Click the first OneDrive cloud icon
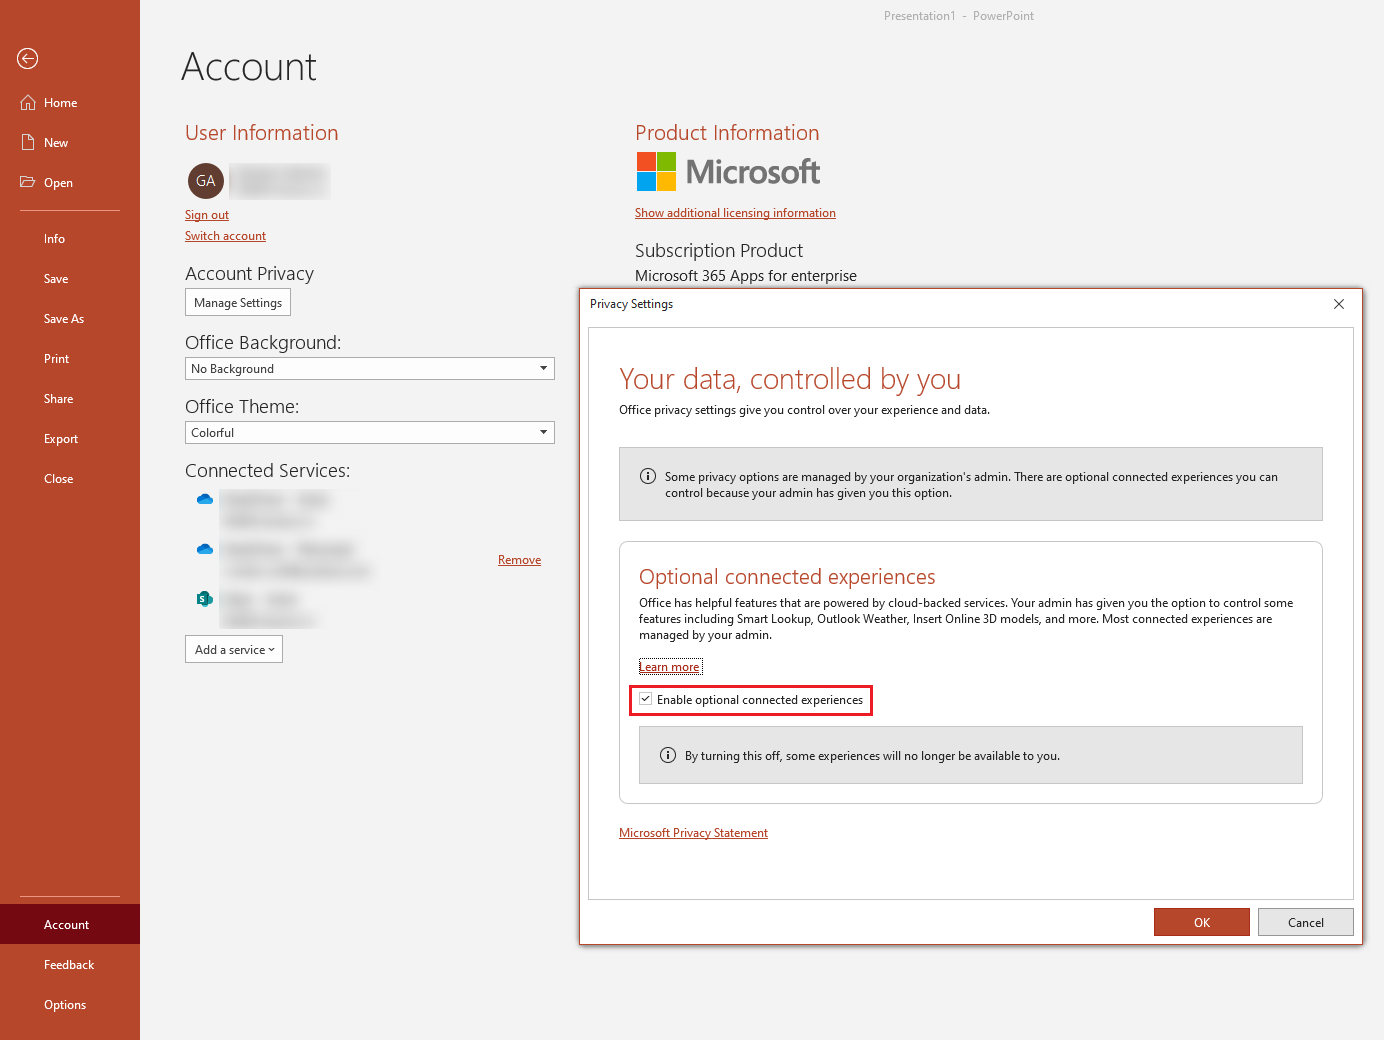The width and height of the screenshot is (1384, 1040). (205, 499)
